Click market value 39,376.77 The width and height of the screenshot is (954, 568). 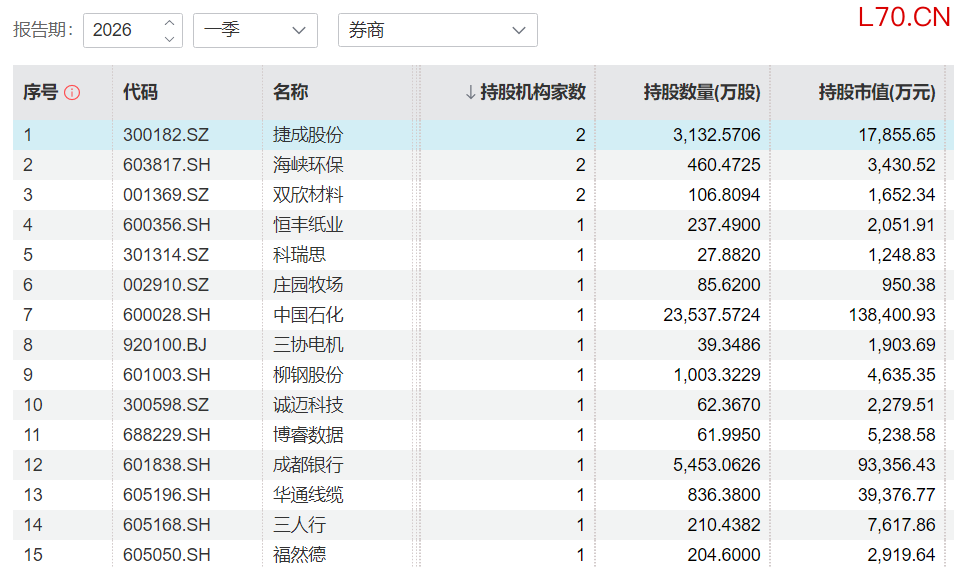[x=897, y=495]
